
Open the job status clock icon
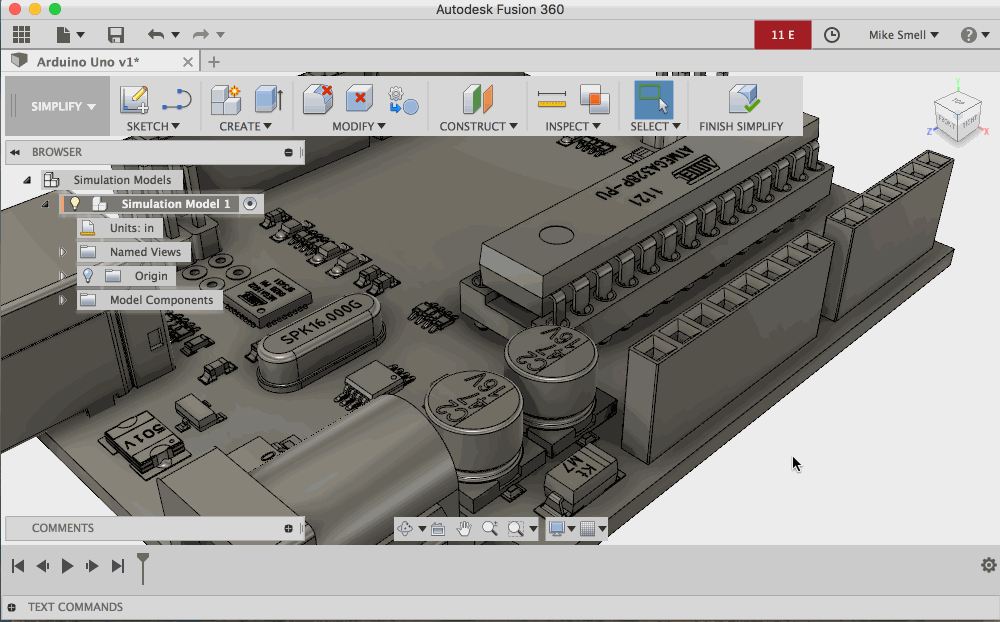(832, 35)
